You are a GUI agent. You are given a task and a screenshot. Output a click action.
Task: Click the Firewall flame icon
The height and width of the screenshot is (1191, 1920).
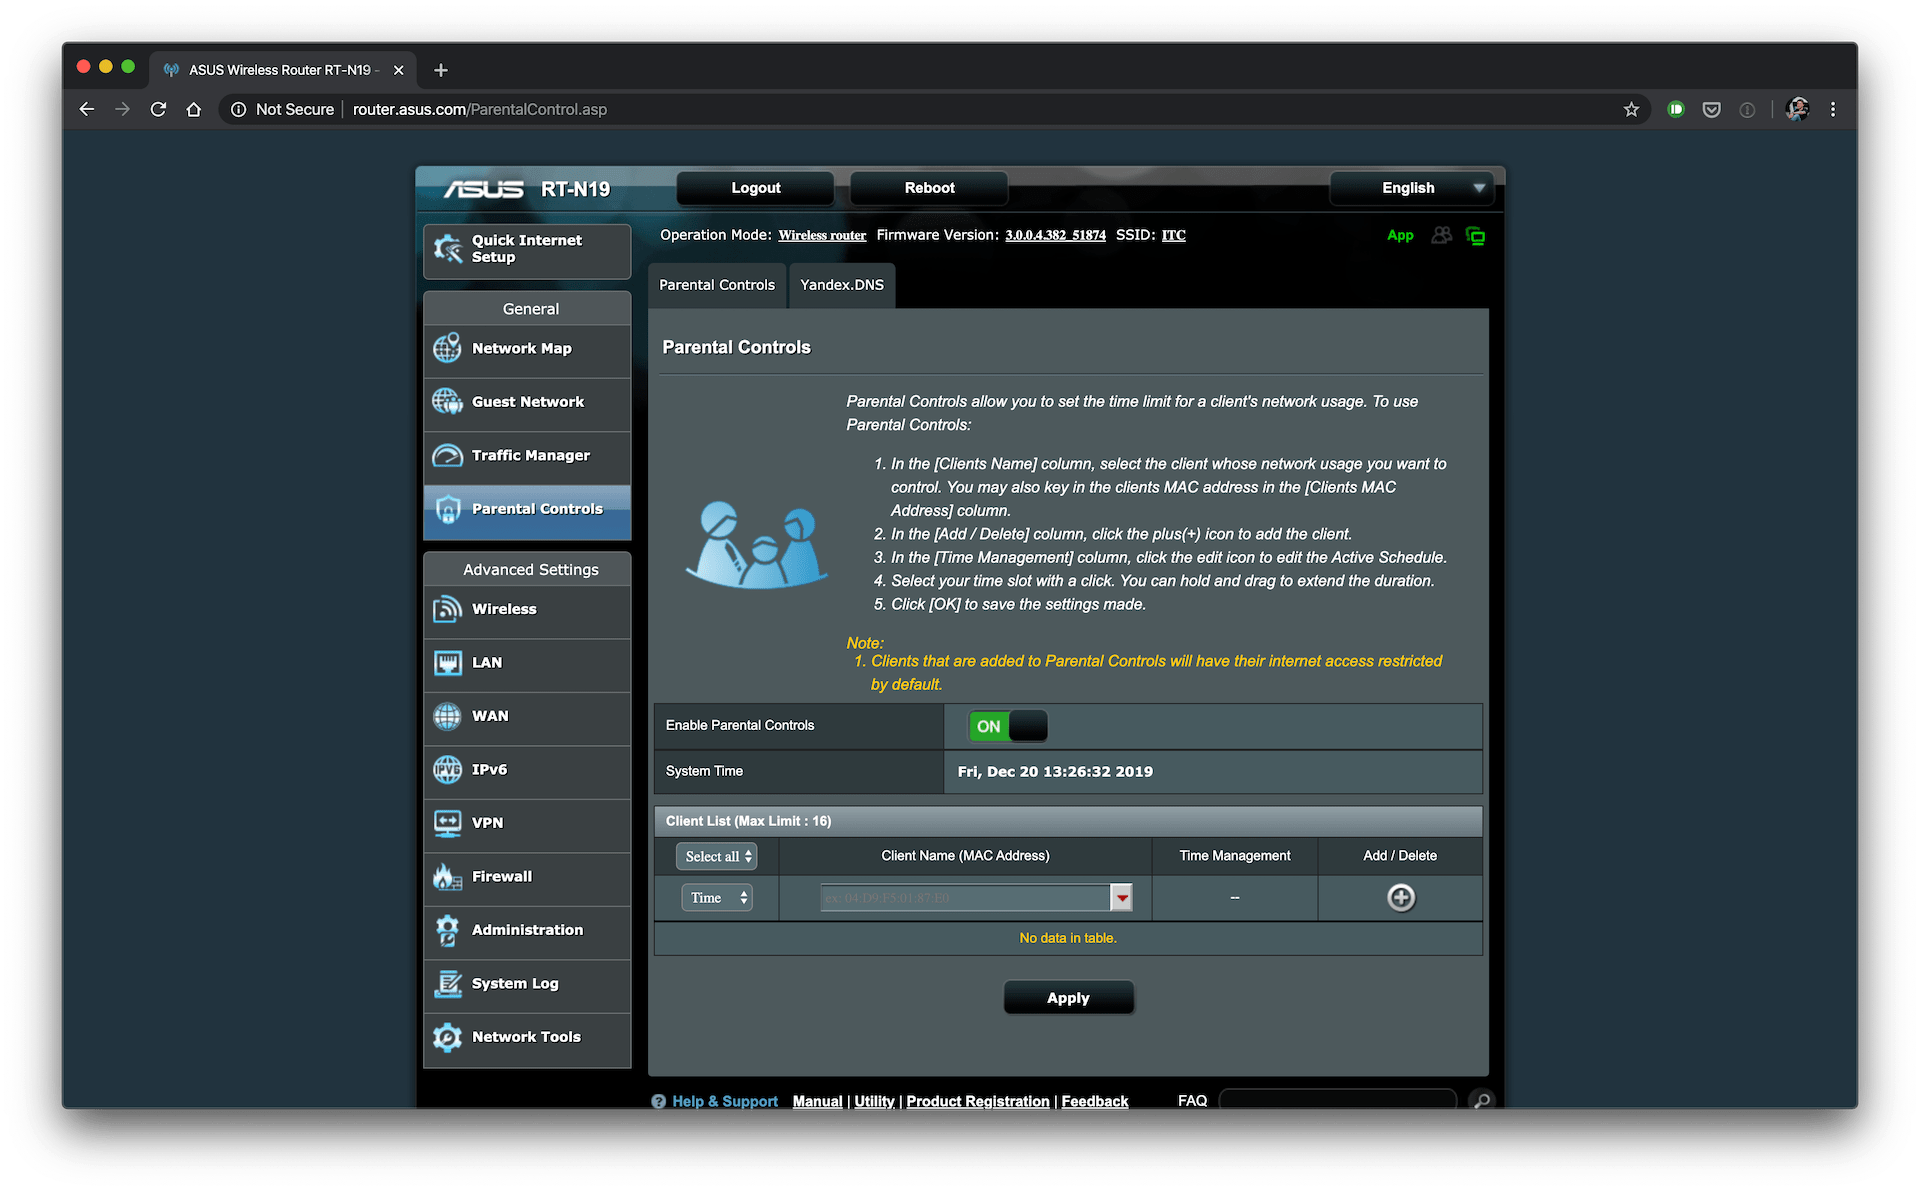tap(447, 876)
